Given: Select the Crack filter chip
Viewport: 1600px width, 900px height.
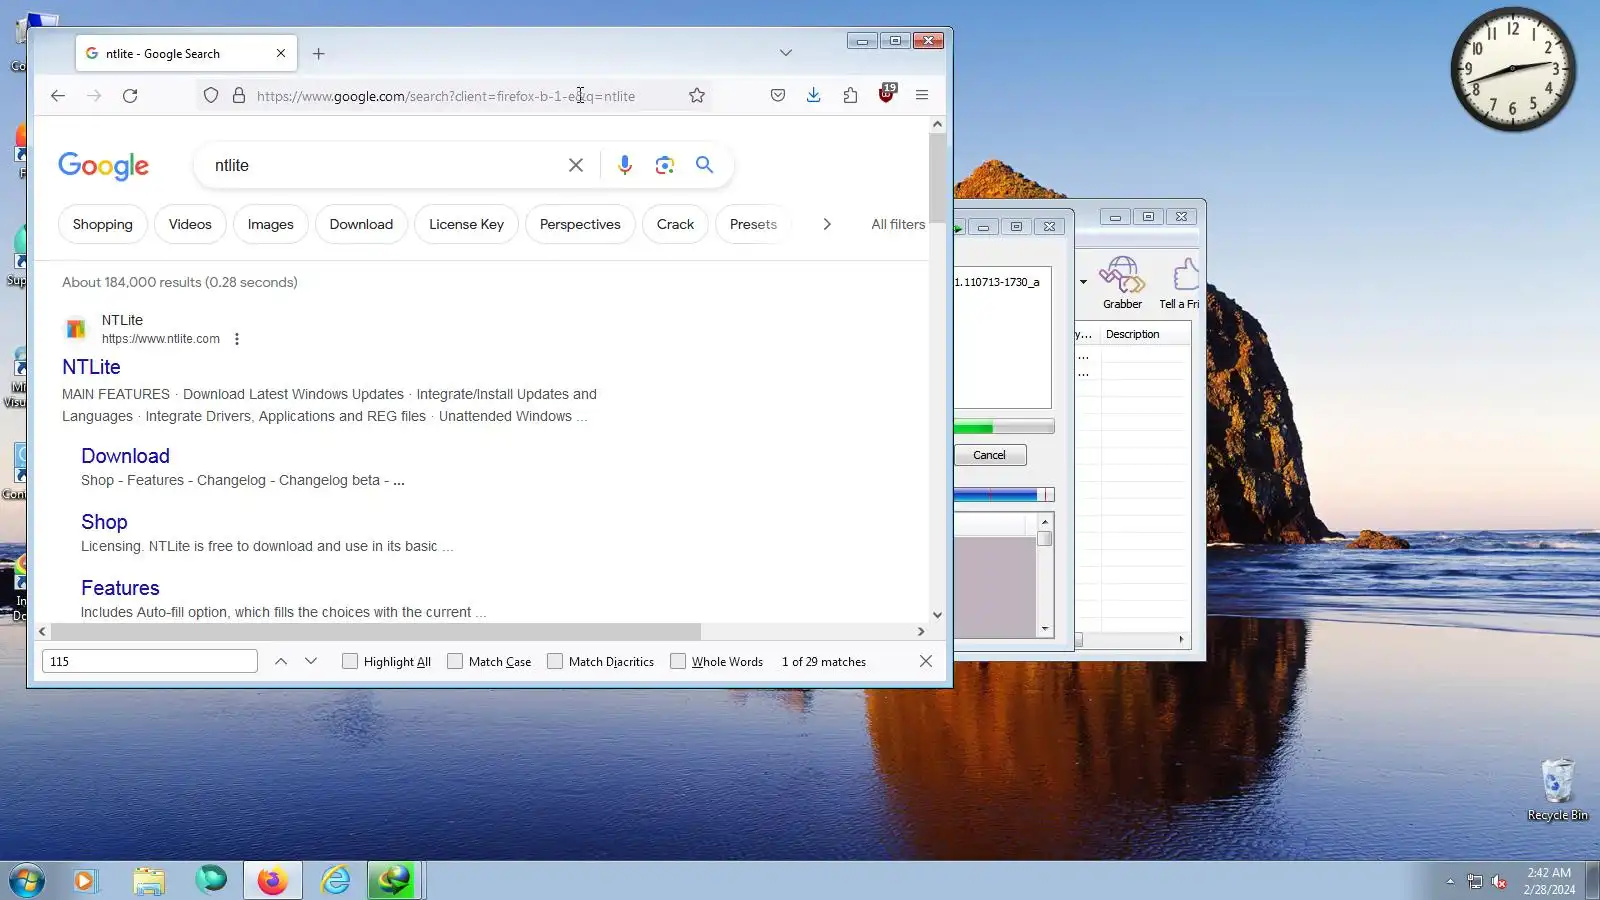Looking at the screenshot, I should [675, 224].
